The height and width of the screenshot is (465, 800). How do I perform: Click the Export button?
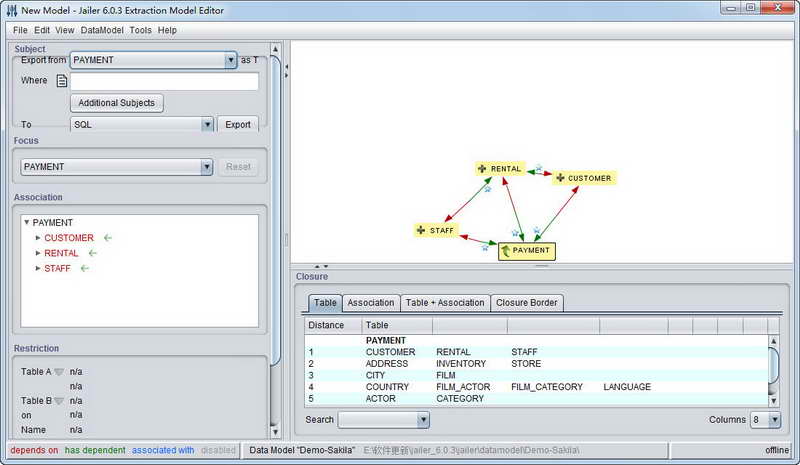tap(238, 125)
